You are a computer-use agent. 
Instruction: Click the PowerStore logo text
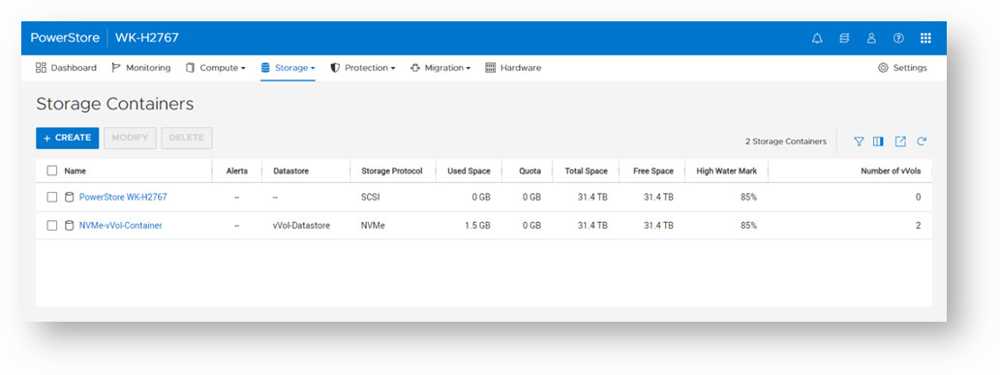[65, 38]
